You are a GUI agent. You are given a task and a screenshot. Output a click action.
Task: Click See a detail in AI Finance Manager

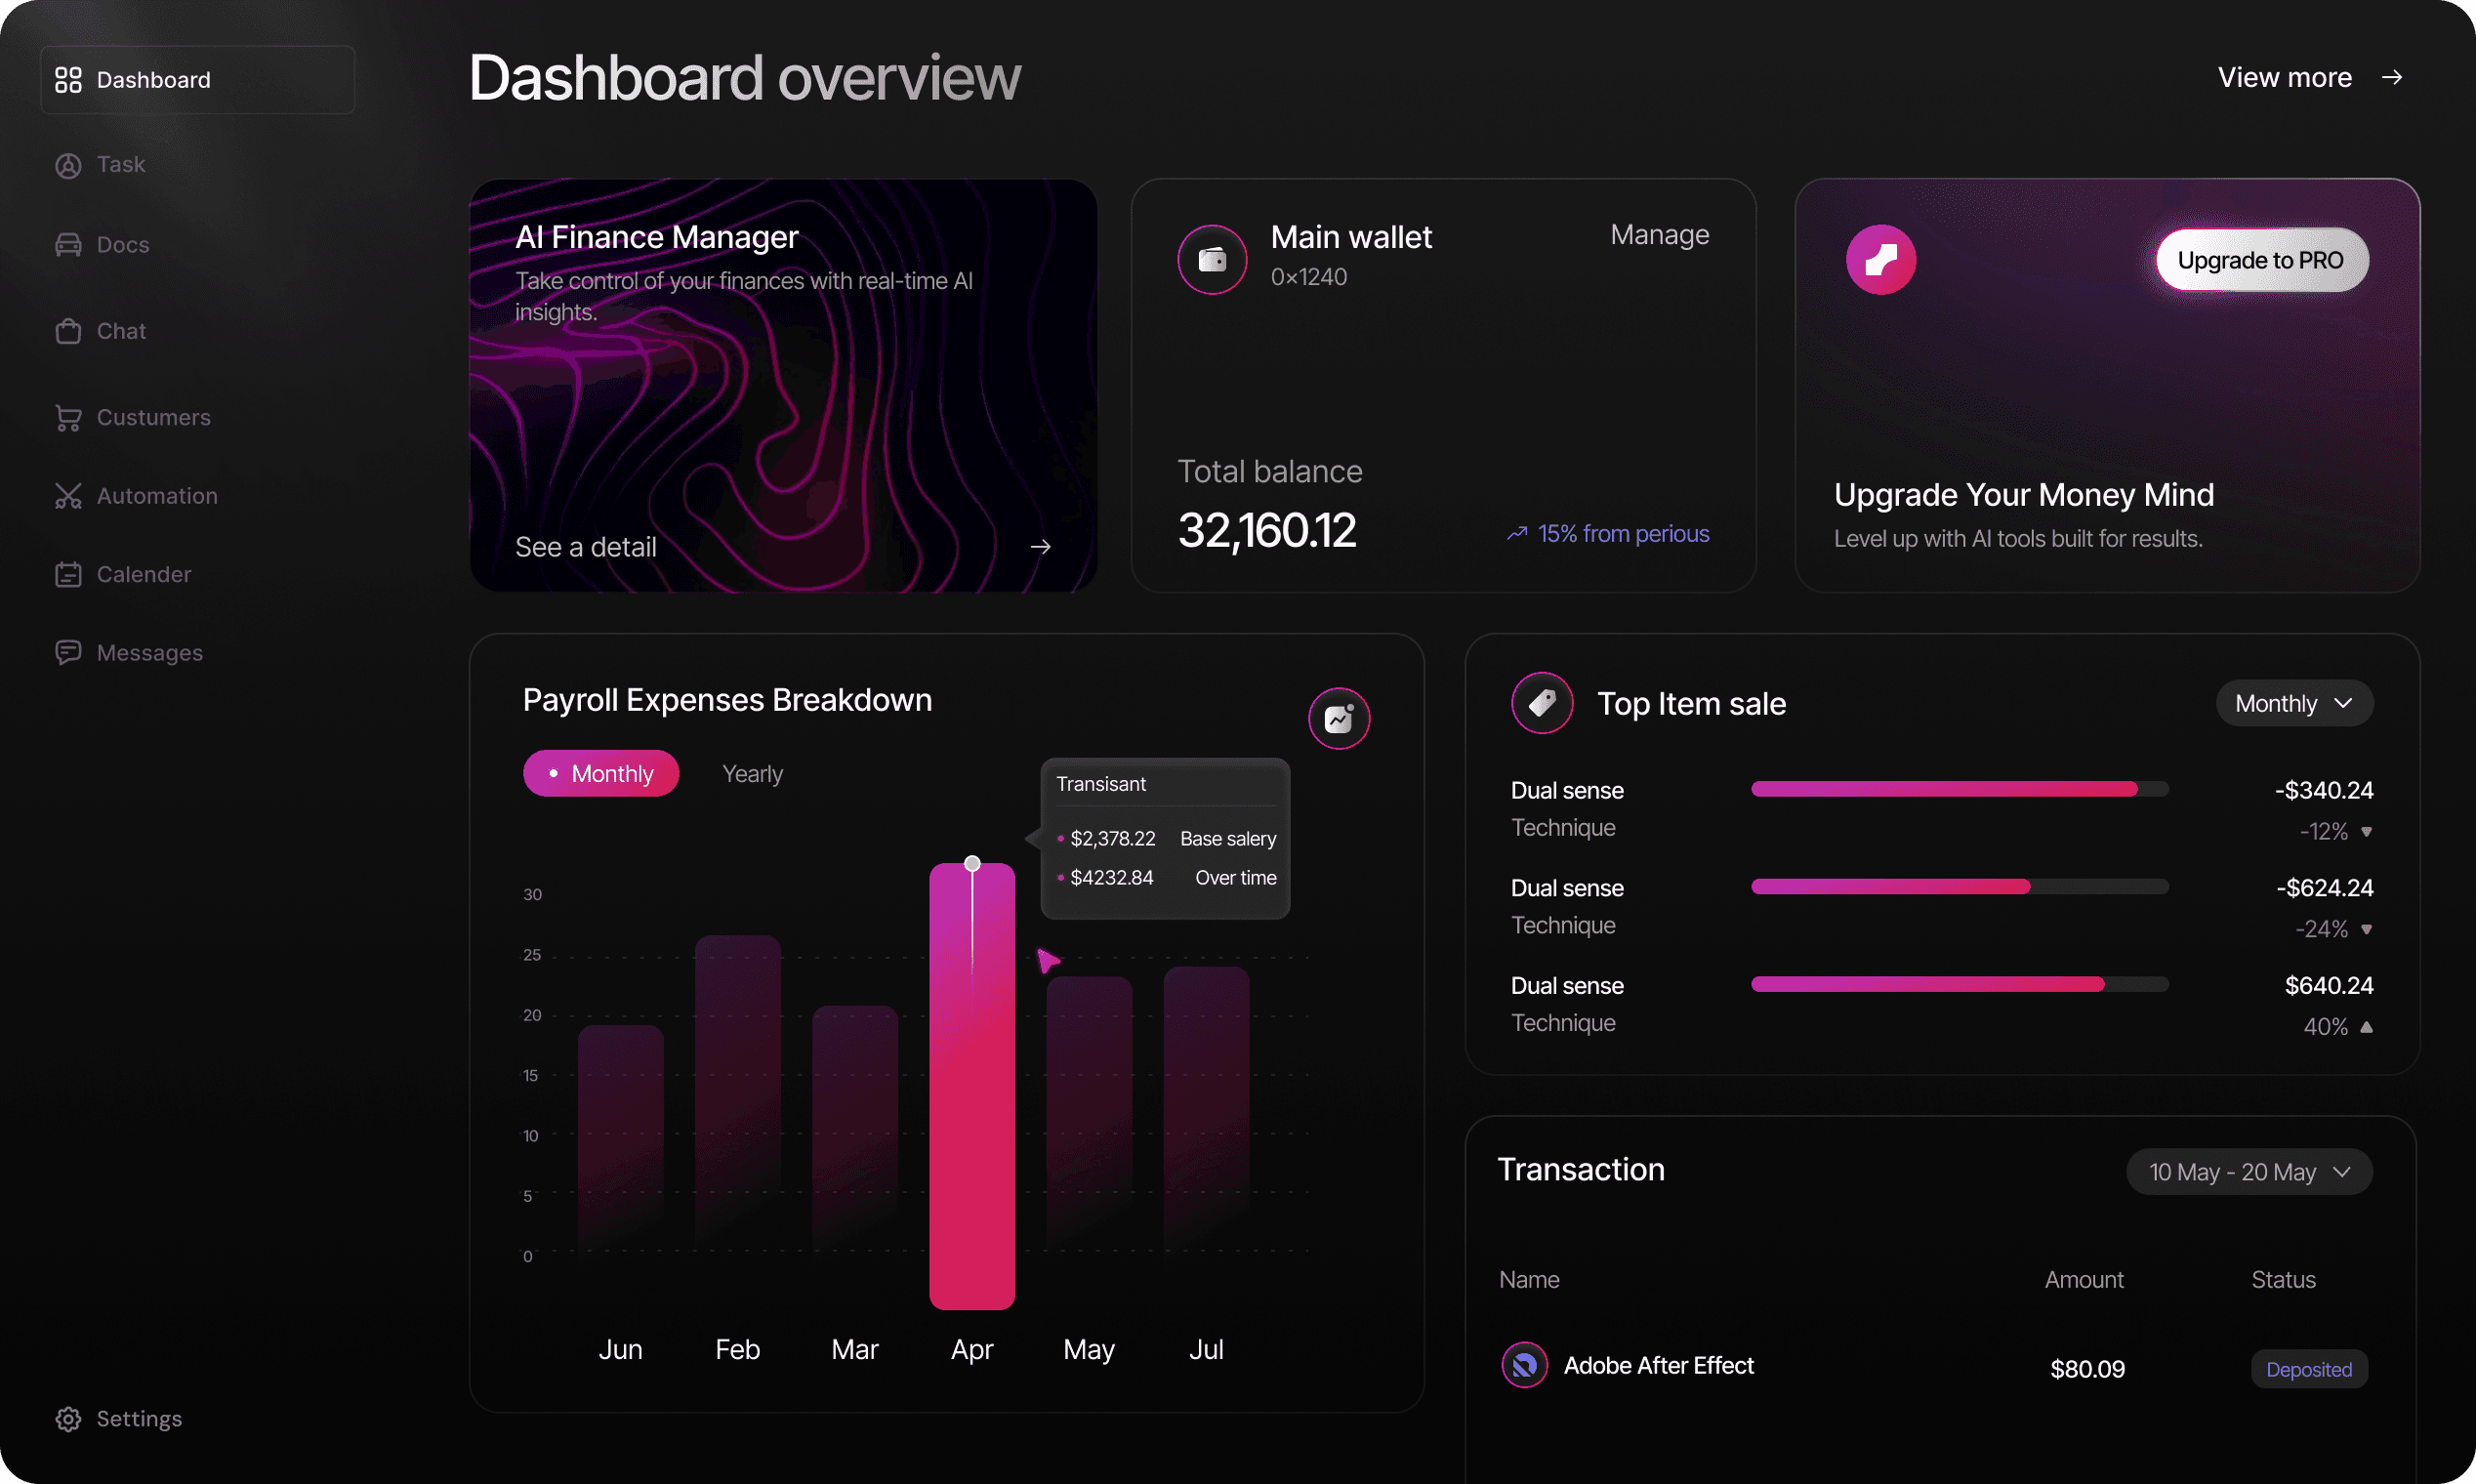(x=586, y=547)
